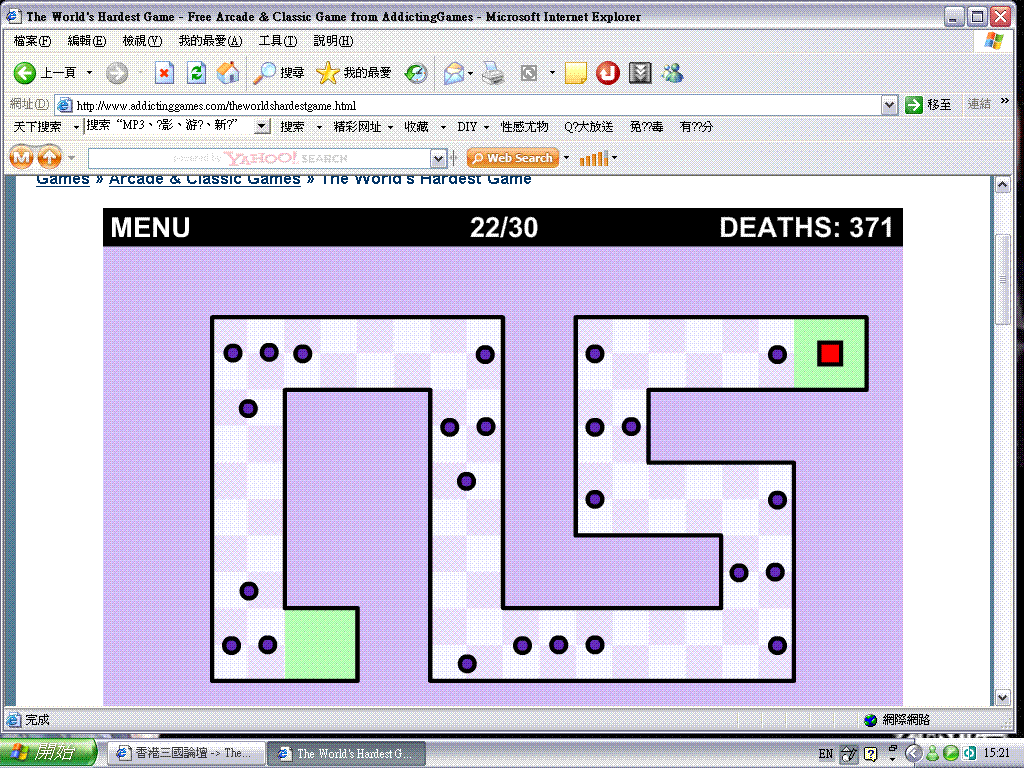Image resolution: width=1024 pixels, height=768 pixels.
Task: Click the Q?大放送 toolbar link
Action: [588, 127]
